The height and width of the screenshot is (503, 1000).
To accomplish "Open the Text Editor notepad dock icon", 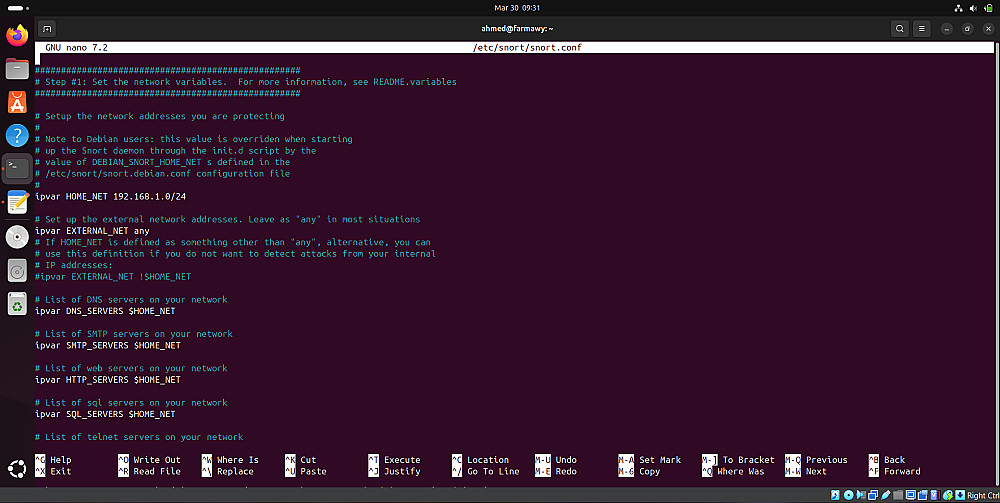I will [x=17, y=203].
